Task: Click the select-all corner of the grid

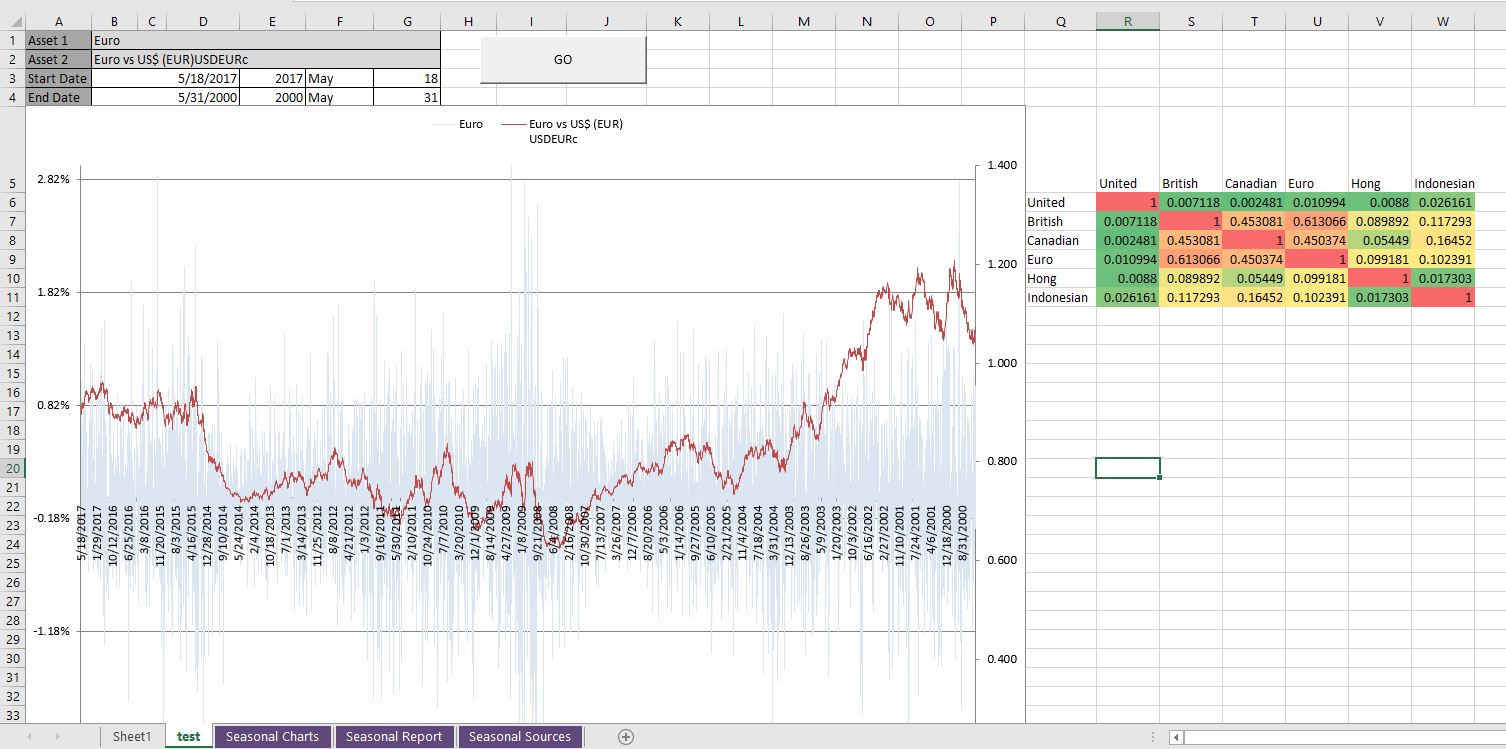Action: 12,21
